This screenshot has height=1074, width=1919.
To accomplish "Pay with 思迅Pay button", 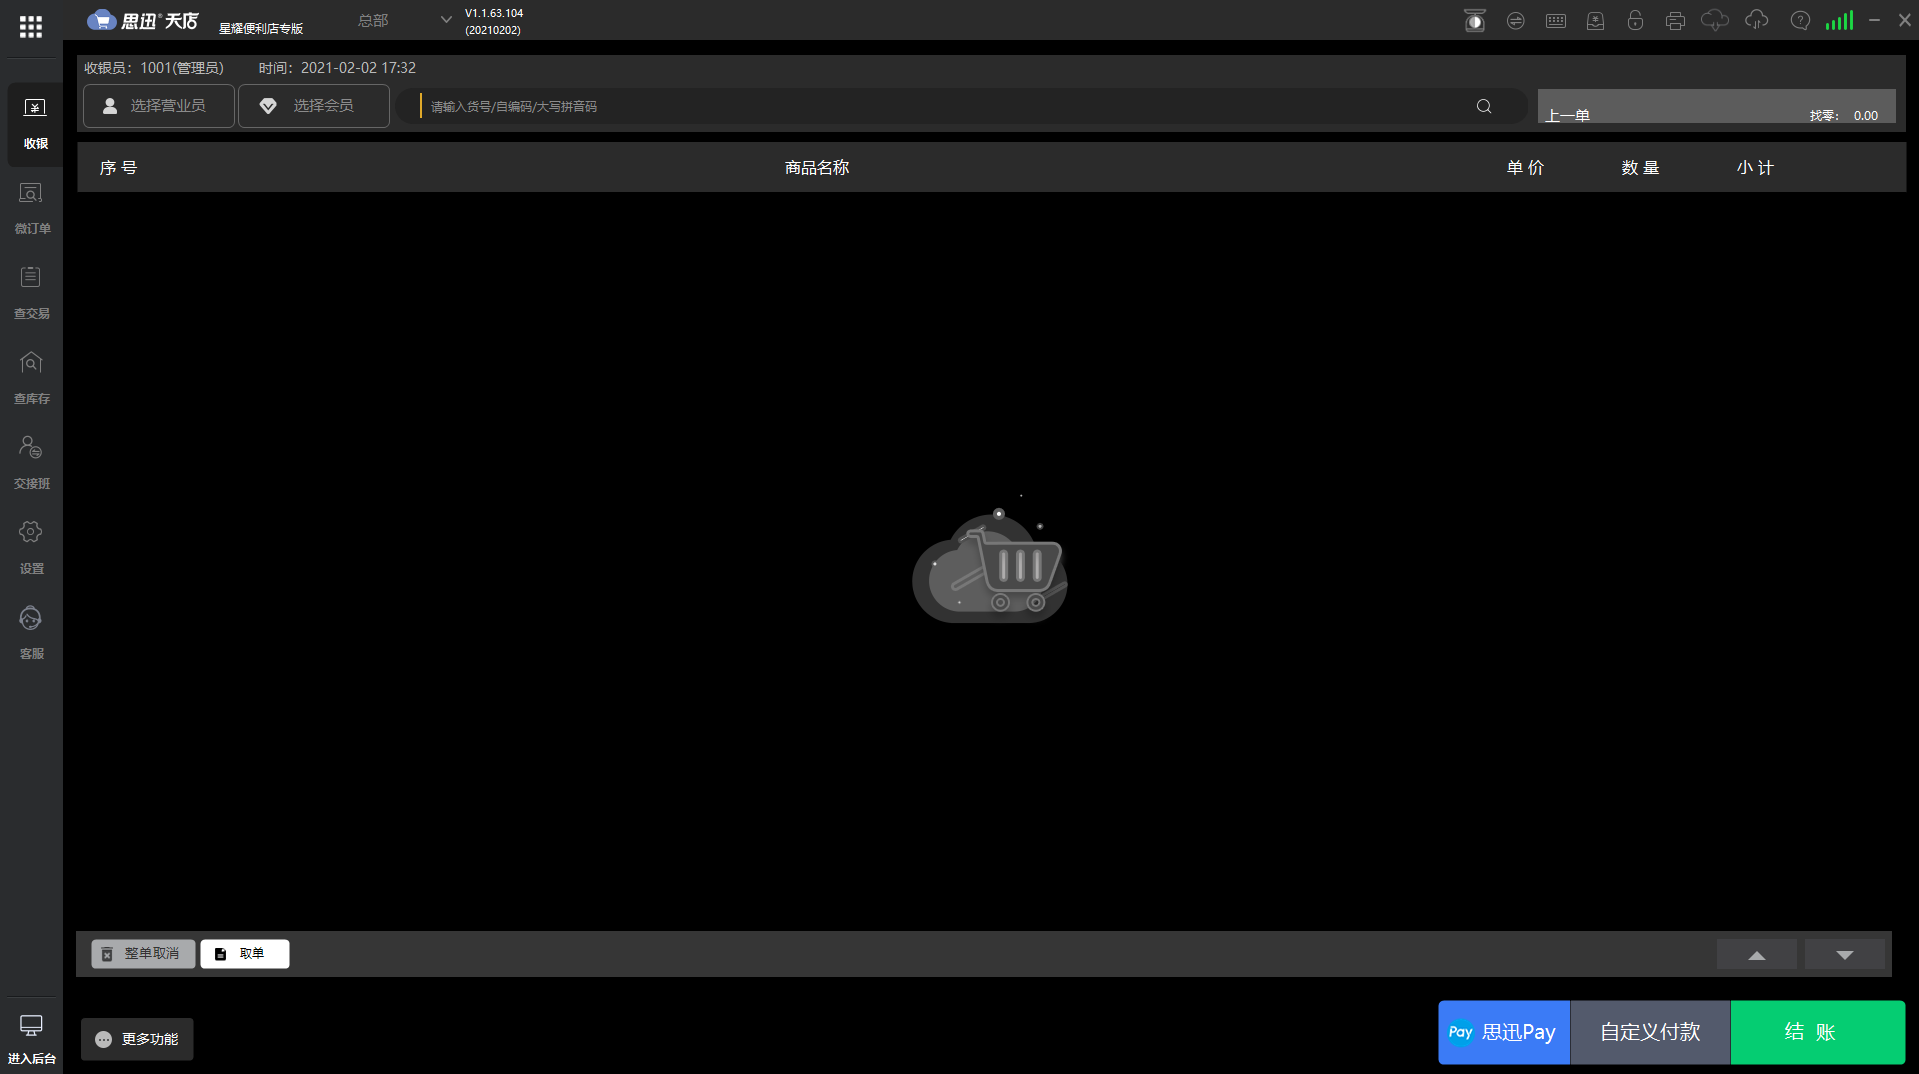I will tap(1504, 1032).
